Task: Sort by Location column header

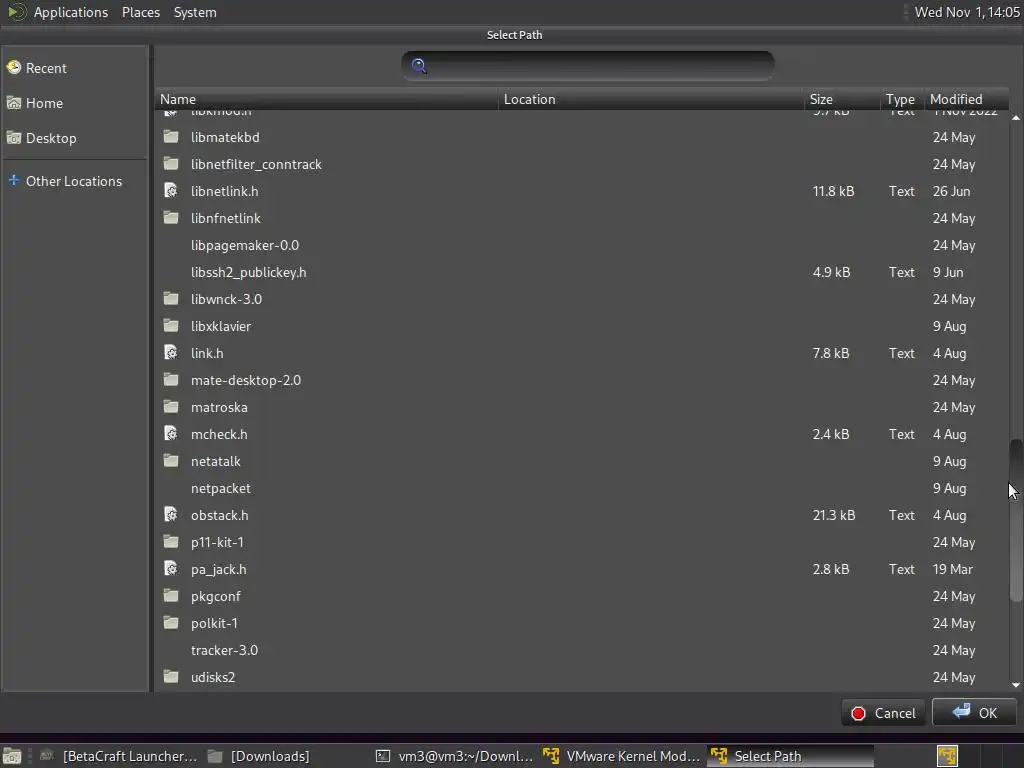Action: pyautogui.click(x=651, y=99)
